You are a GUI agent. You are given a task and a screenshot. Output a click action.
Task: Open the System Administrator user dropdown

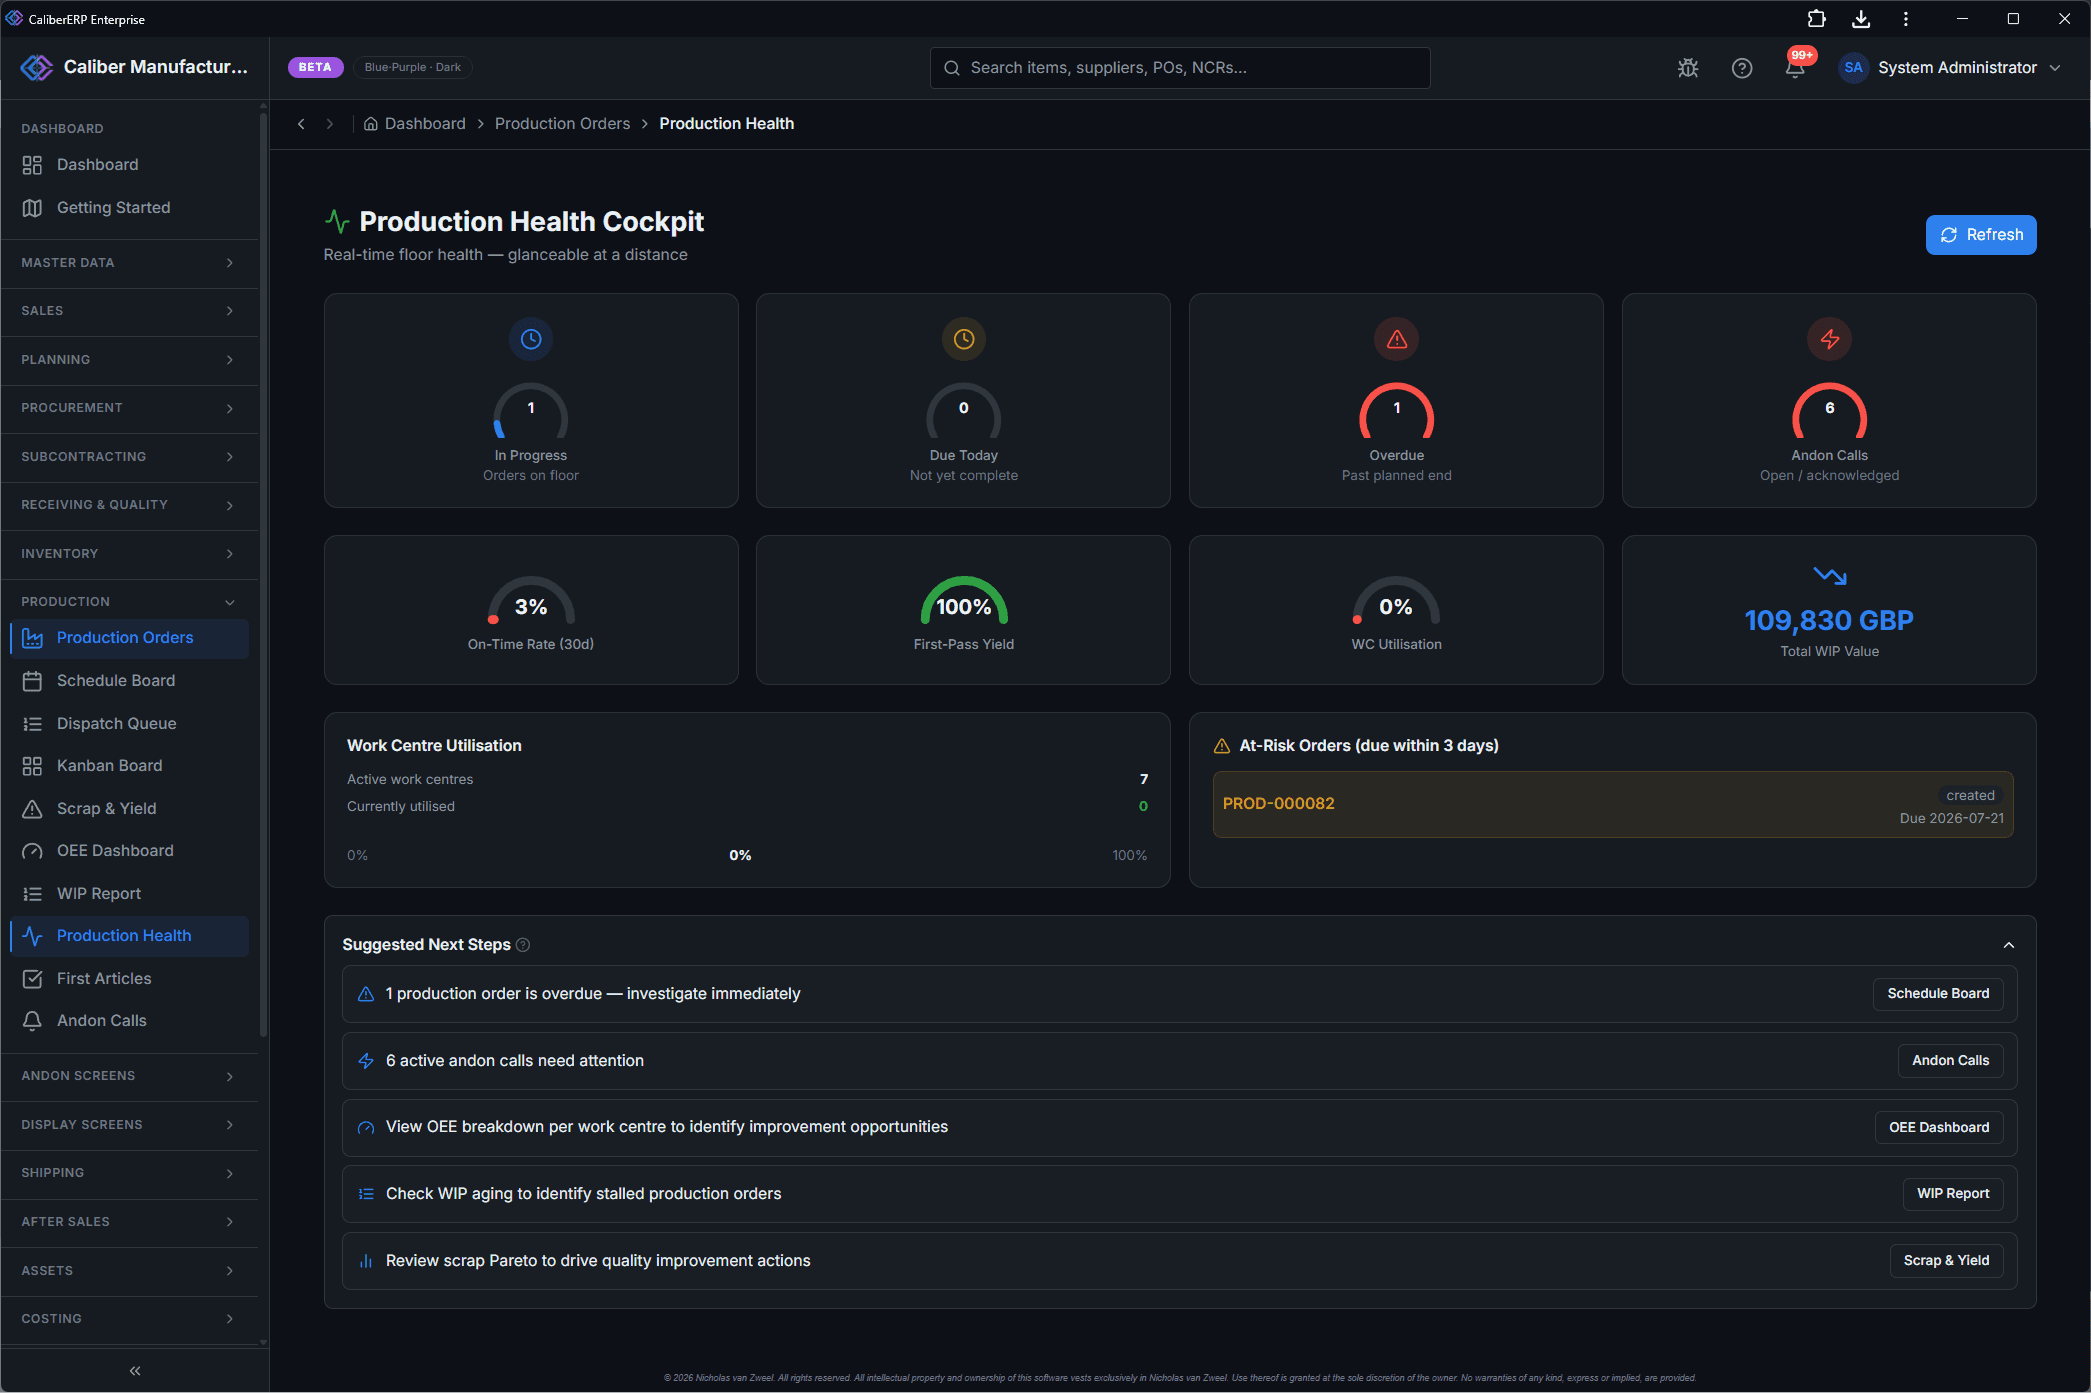coord(1951,68)
